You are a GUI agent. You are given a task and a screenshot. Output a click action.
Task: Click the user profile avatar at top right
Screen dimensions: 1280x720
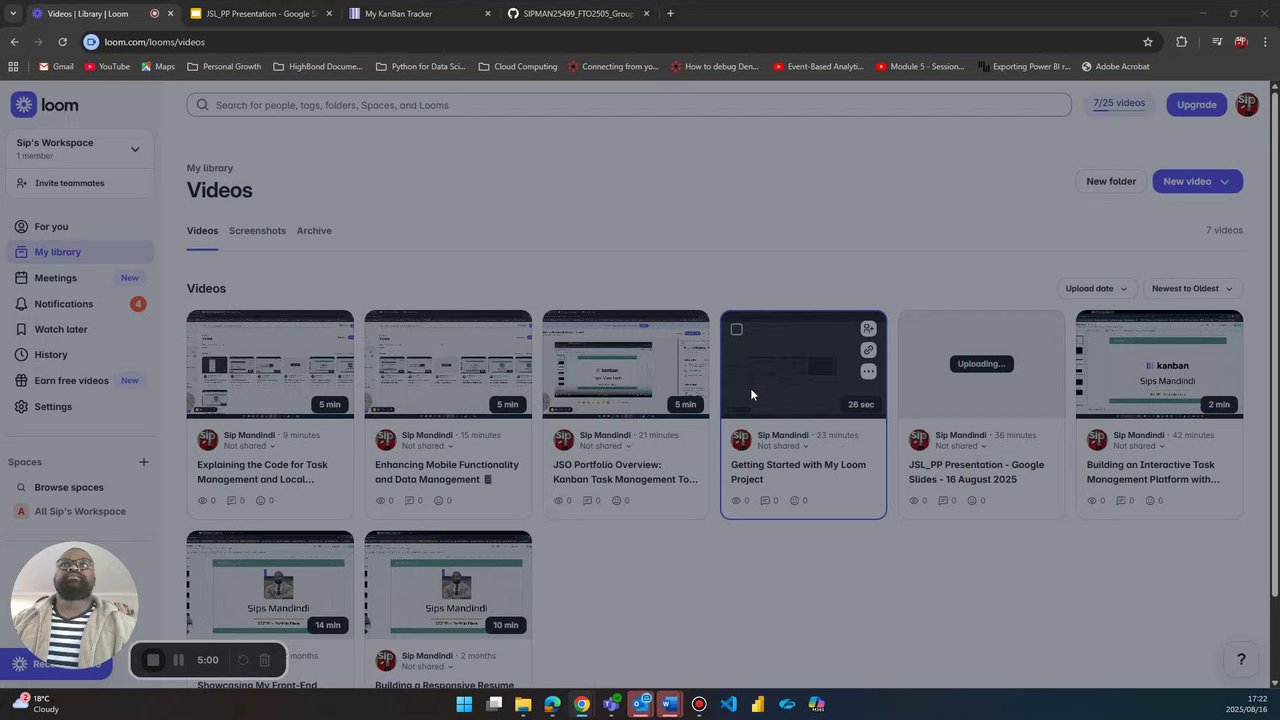tap(1247, 104)
